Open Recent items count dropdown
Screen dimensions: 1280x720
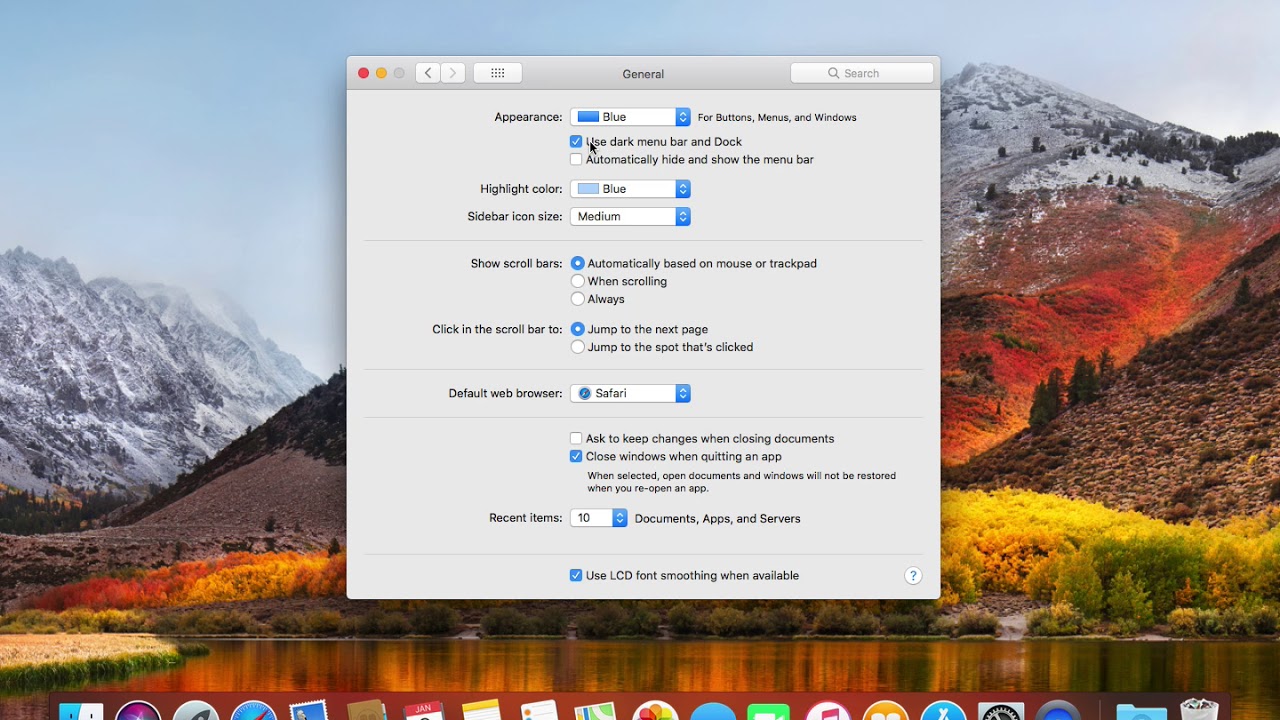pos(598,518)
